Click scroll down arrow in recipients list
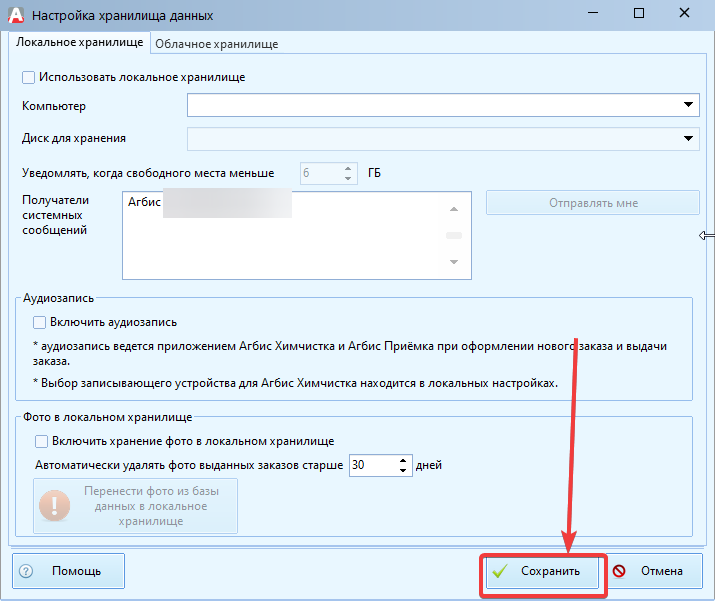Viewport: 715px width, 601px height. [454, 262]
